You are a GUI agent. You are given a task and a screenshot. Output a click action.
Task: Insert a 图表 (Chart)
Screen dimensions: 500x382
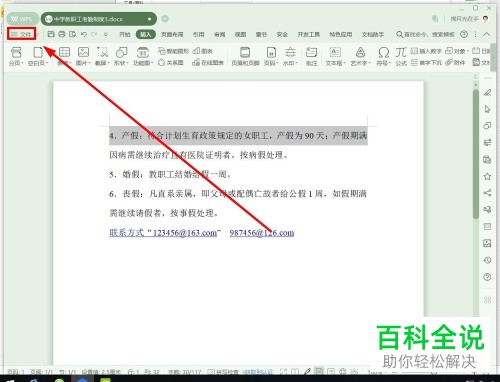click(203, 51)
